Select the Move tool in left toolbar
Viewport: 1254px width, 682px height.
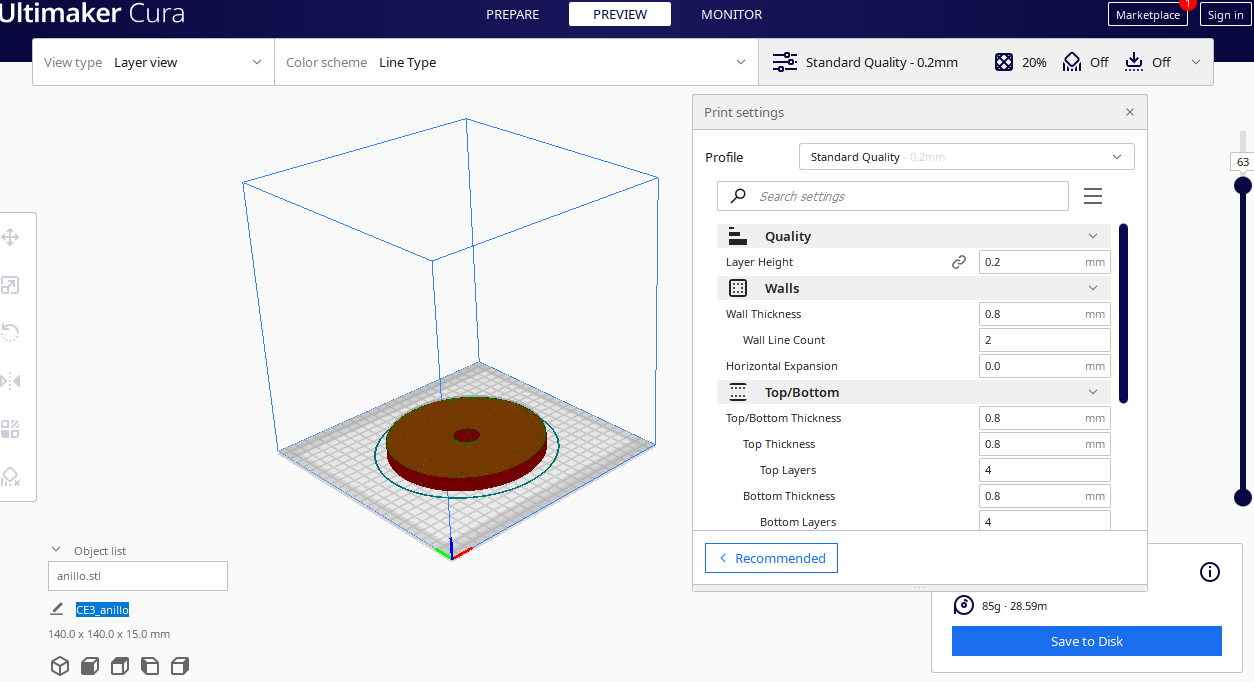(x=10, y=237)
